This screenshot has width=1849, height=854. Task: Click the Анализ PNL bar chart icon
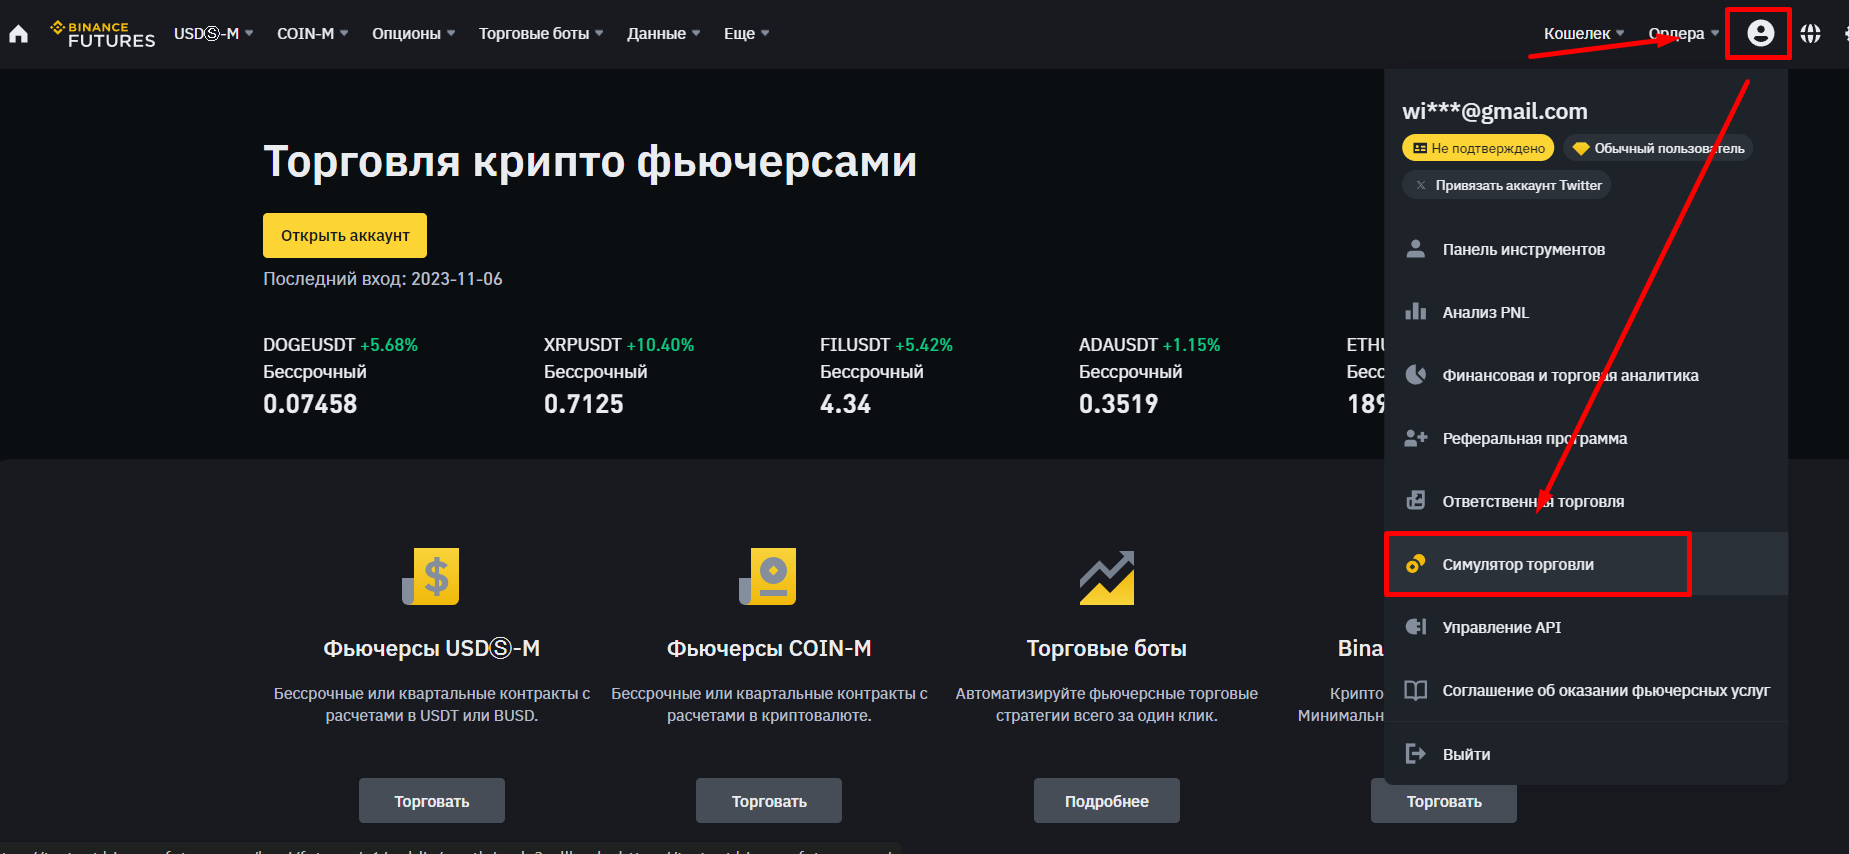pyautogui.click(x=1415, y=312)
